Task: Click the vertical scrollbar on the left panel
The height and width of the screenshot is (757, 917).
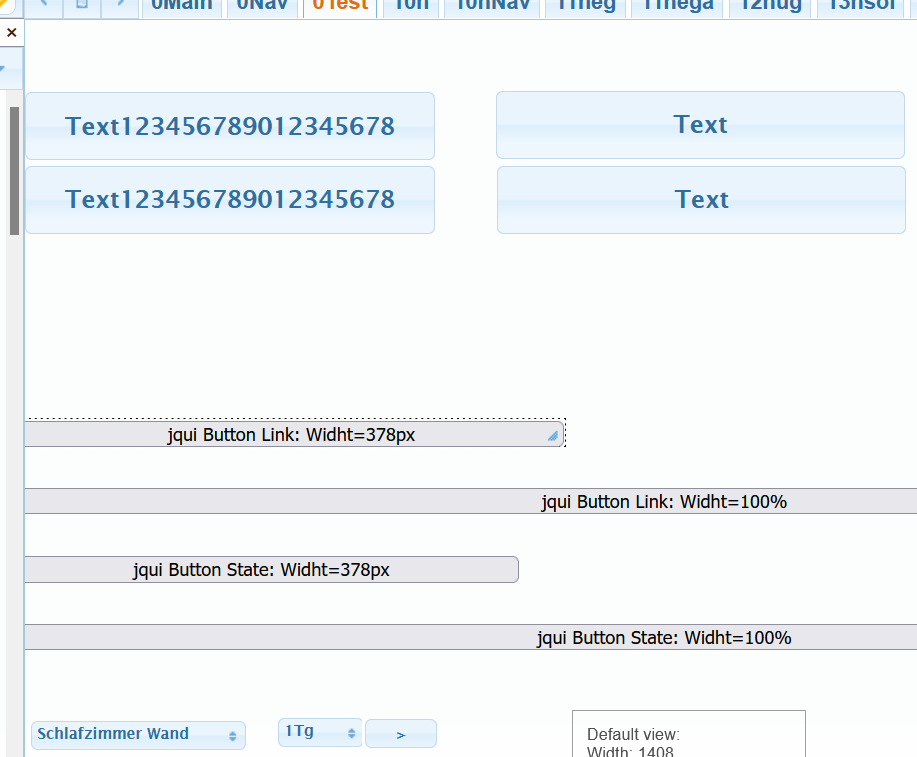Action: coord(14,170)
